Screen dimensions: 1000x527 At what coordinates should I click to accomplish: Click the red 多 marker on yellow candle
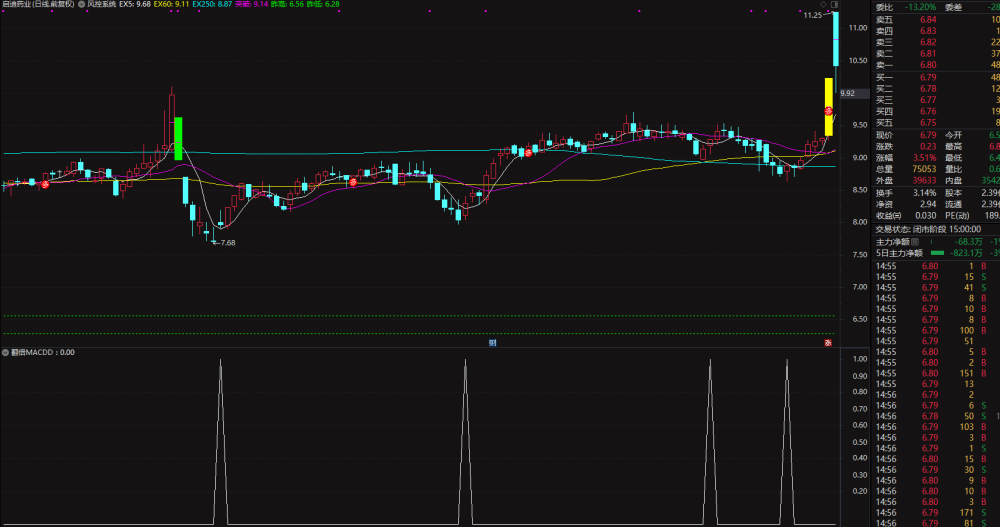[828, 111]
